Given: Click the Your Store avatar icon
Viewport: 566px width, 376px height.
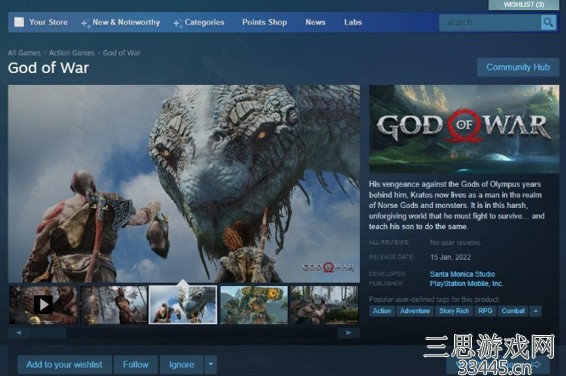Looking at the screenshot, I should [19, 22].
